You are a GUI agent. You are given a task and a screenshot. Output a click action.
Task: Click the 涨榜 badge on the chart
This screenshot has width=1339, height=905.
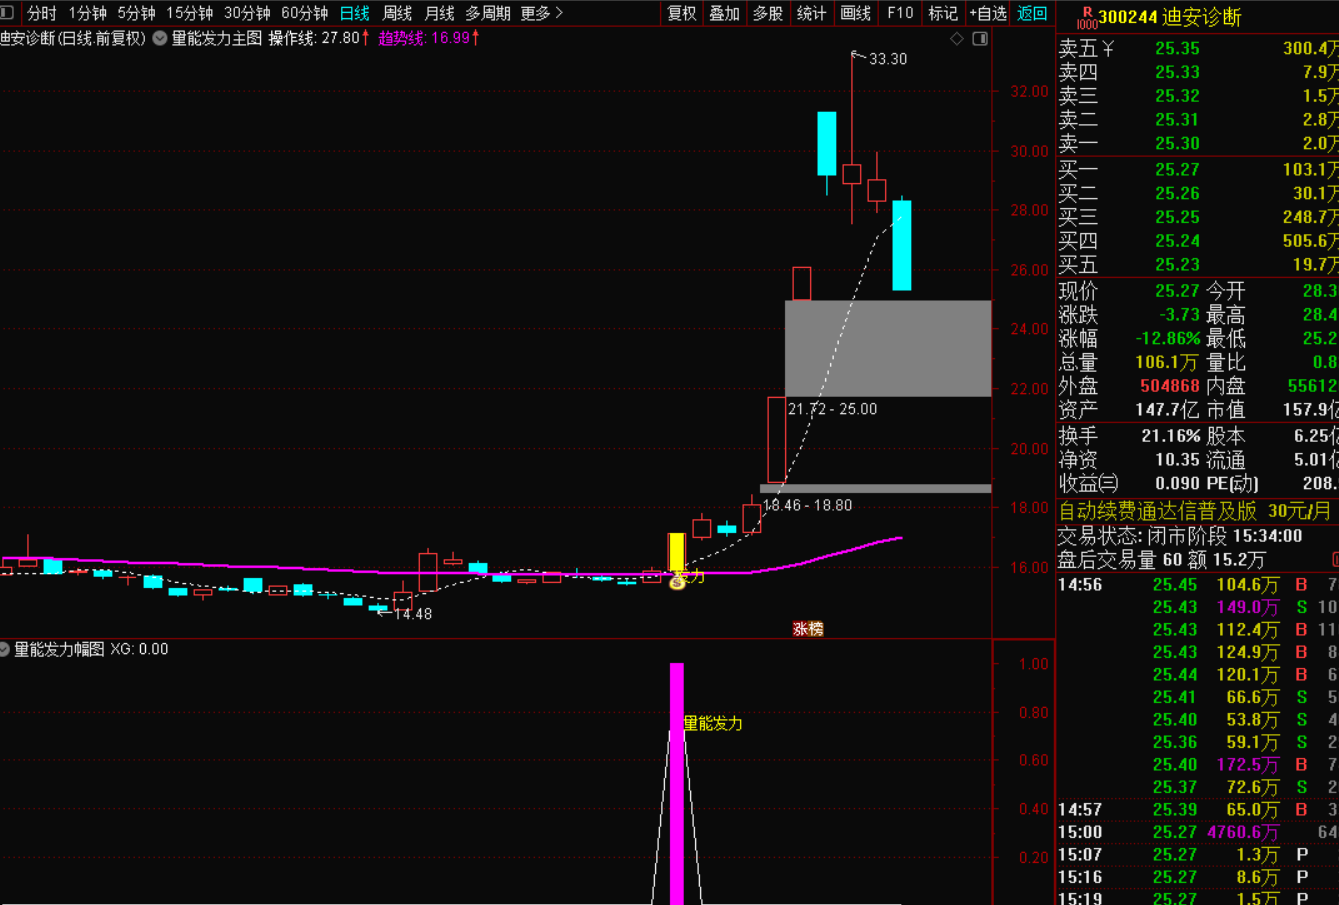[808, 629]
